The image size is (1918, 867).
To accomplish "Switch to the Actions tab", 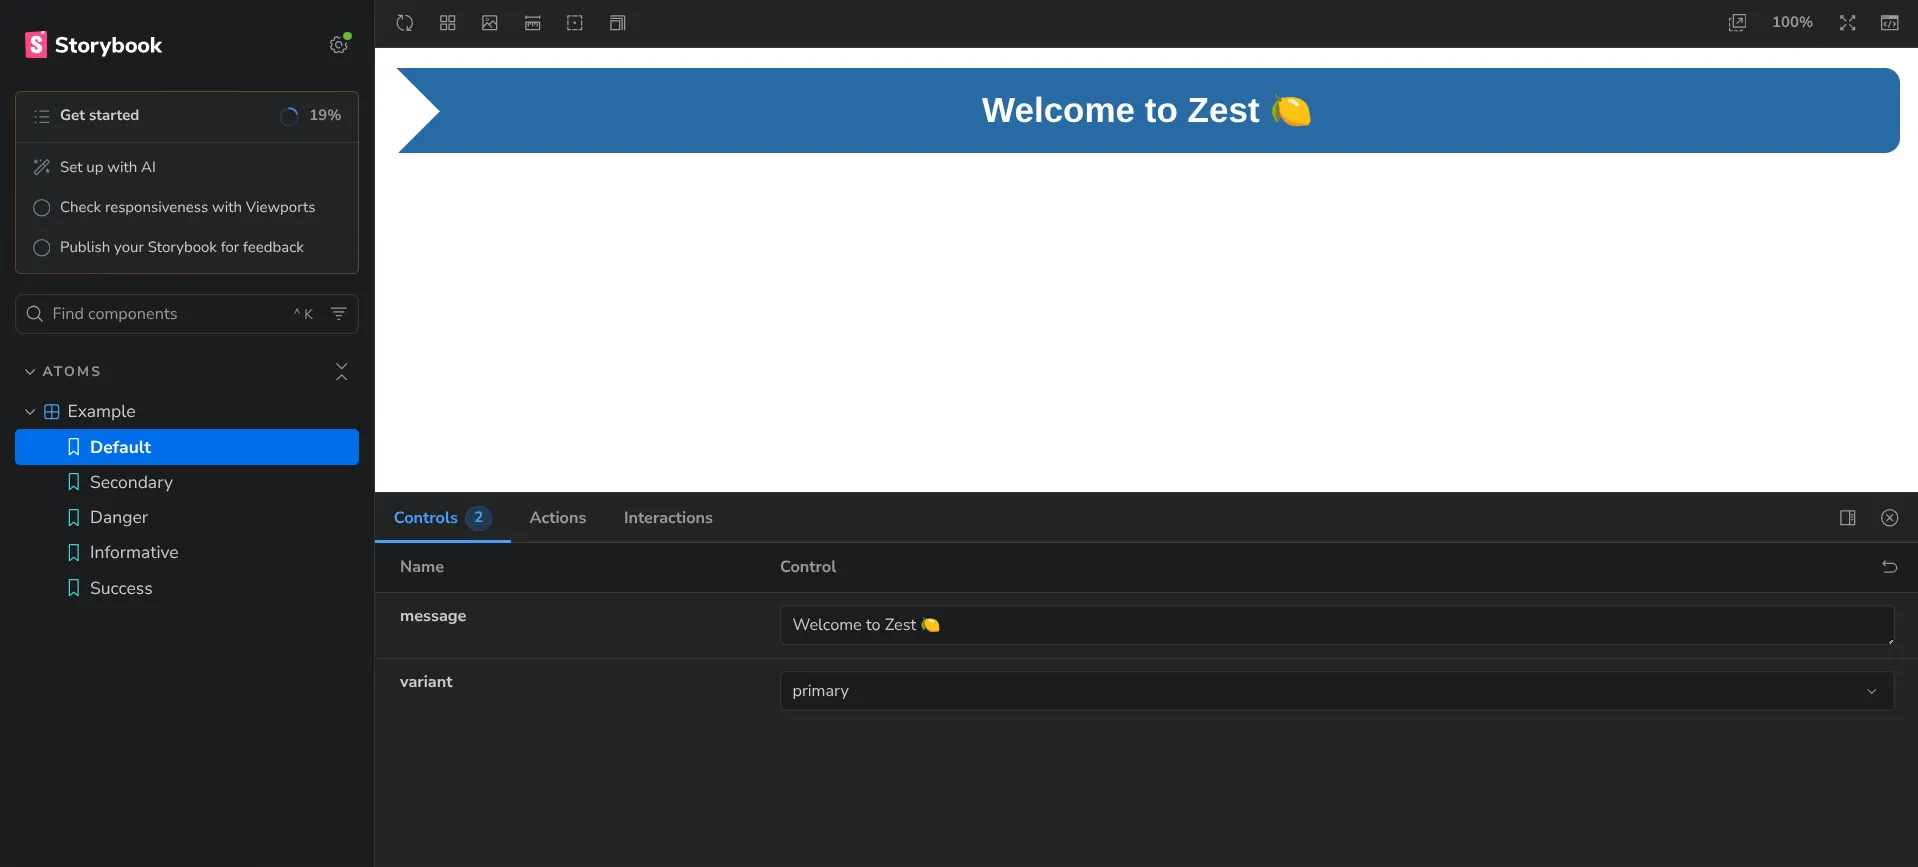I will tap(558, 518).
